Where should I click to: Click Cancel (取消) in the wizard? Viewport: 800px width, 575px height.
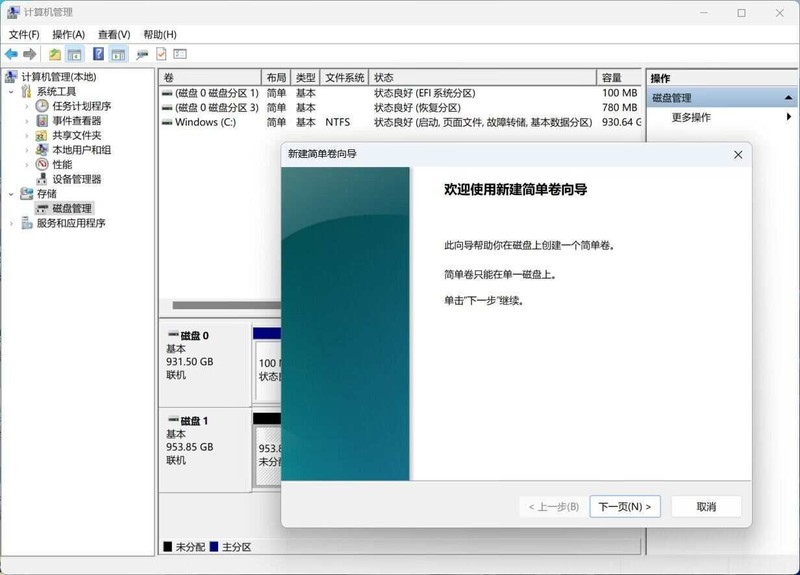coord(706,506)
